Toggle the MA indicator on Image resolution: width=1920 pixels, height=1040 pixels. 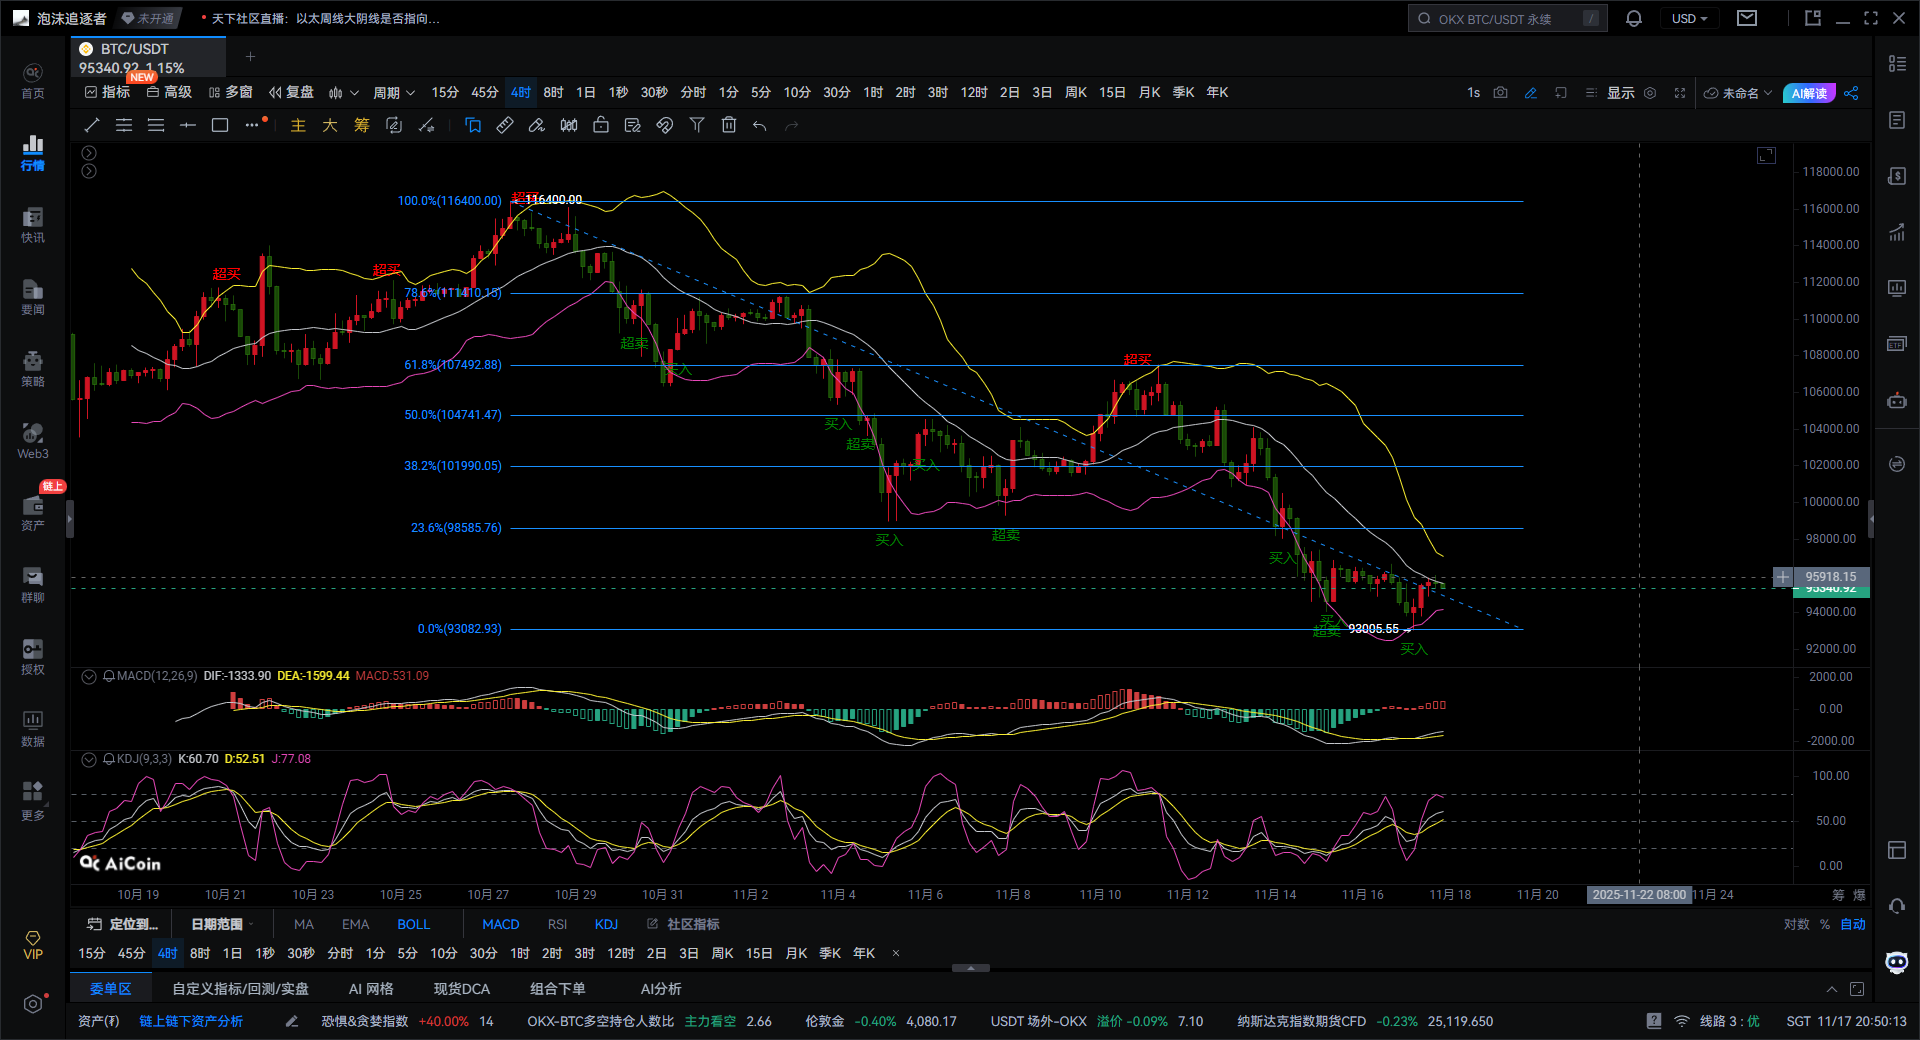tap(304, 924)
